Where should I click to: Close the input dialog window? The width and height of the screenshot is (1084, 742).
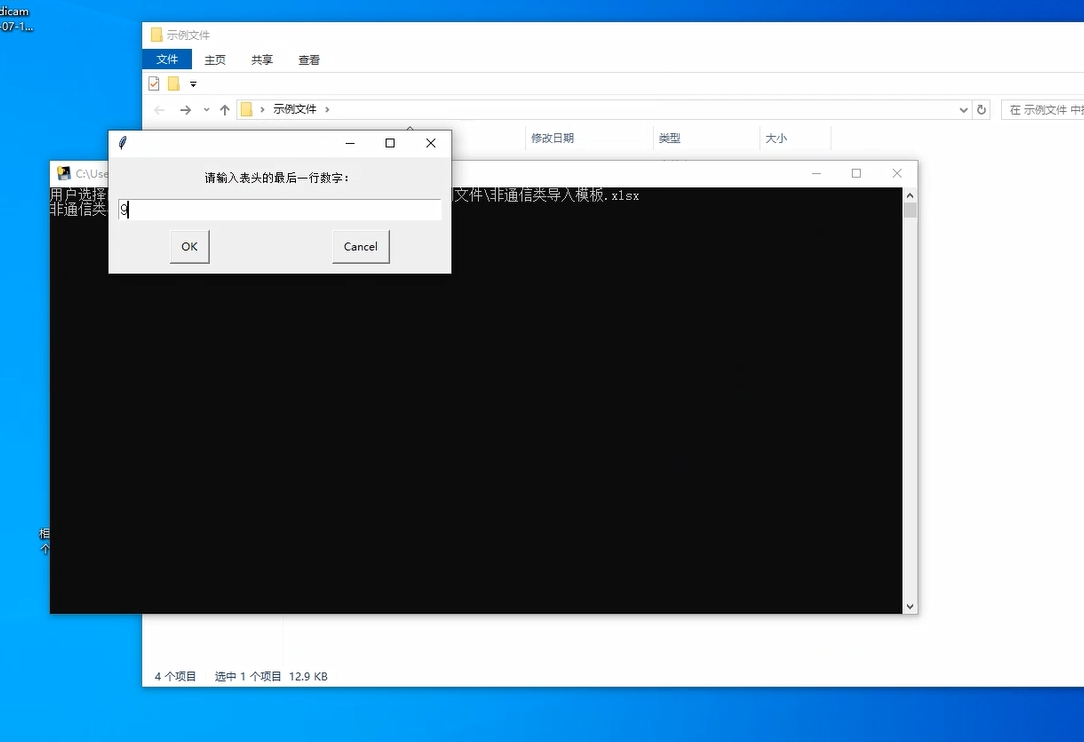(431, 143)
